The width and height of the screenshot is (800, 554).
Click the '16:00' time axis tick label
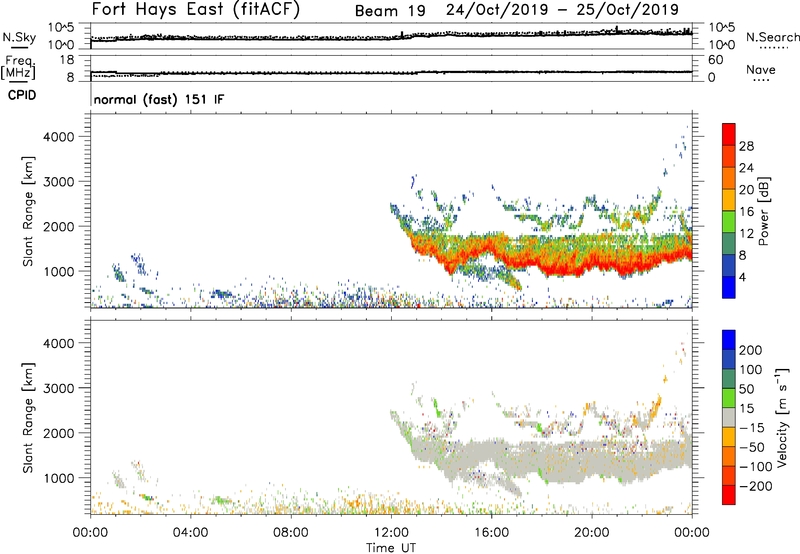pos(491,533)
